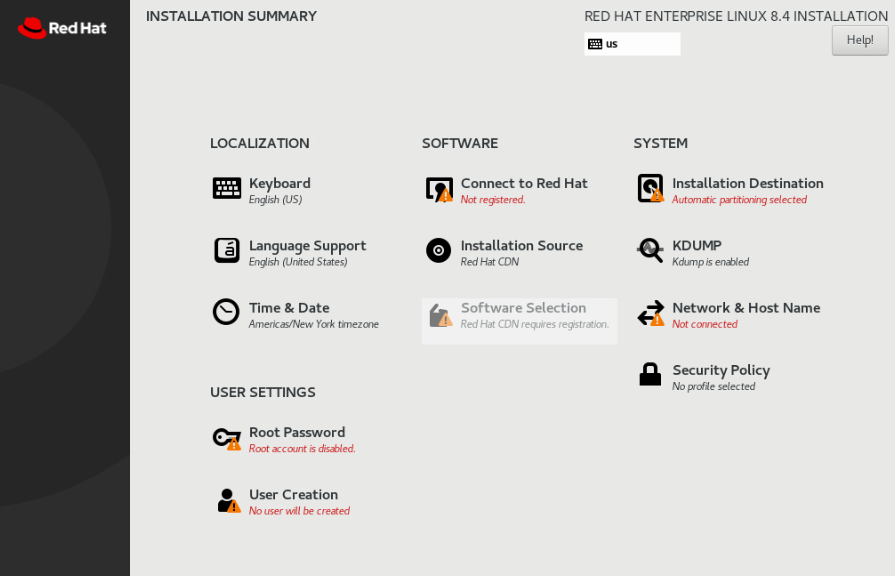Click the Keyboard layout icon

coord(227,188)
